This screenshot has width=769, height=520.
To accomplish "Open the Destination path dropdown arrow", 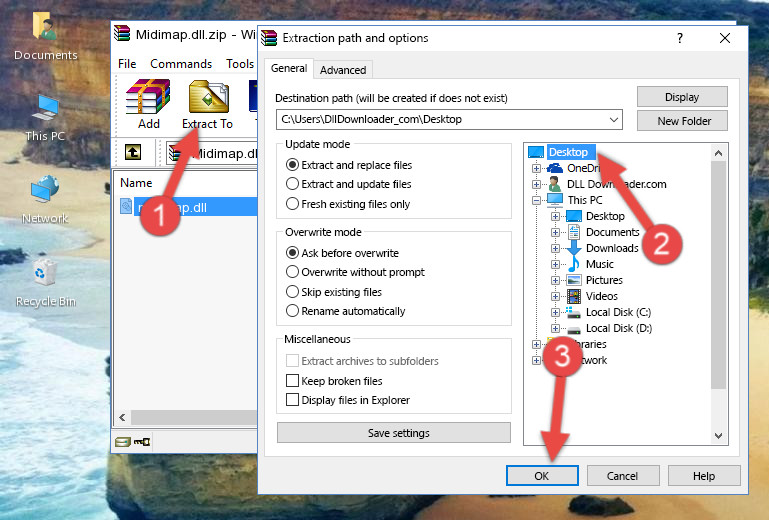I will click(613, 120).
